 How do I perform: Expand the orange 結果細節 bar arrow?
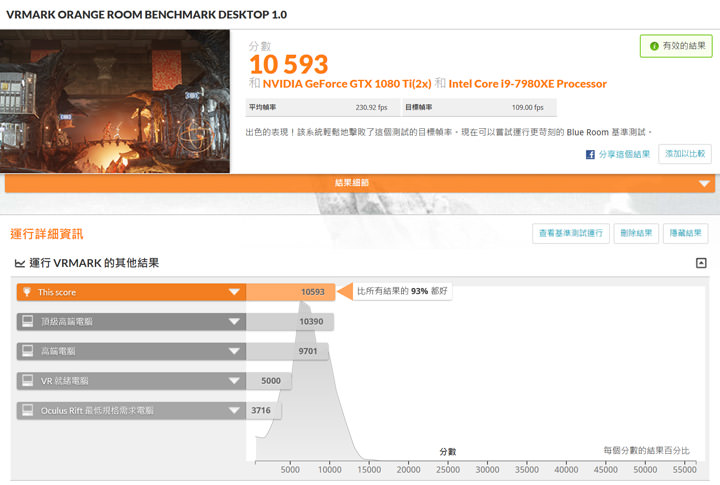pos(704,183)
